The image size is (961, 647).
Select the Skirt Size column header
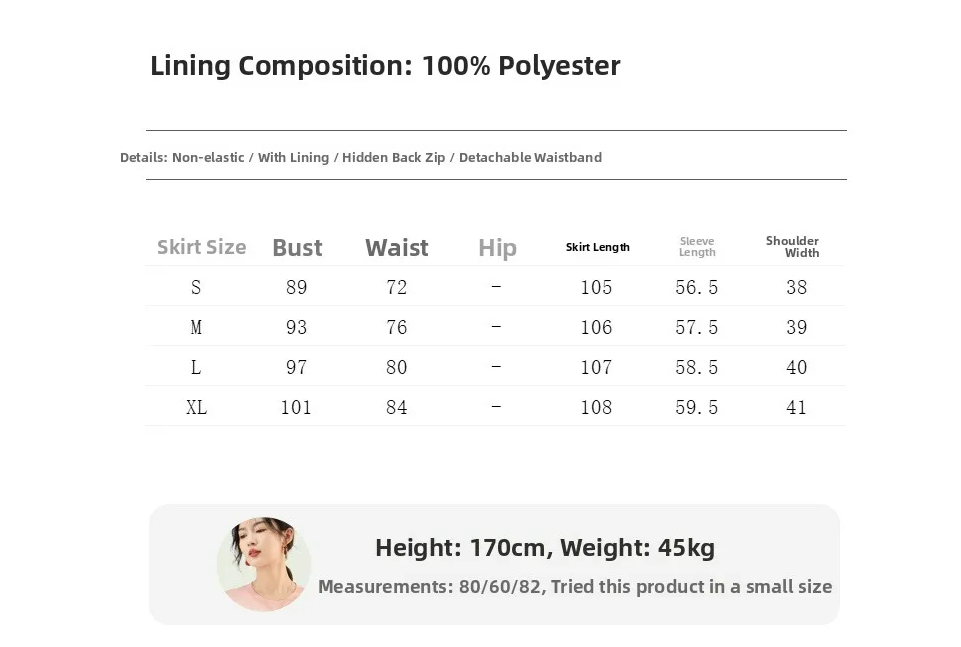coord(201,247)
